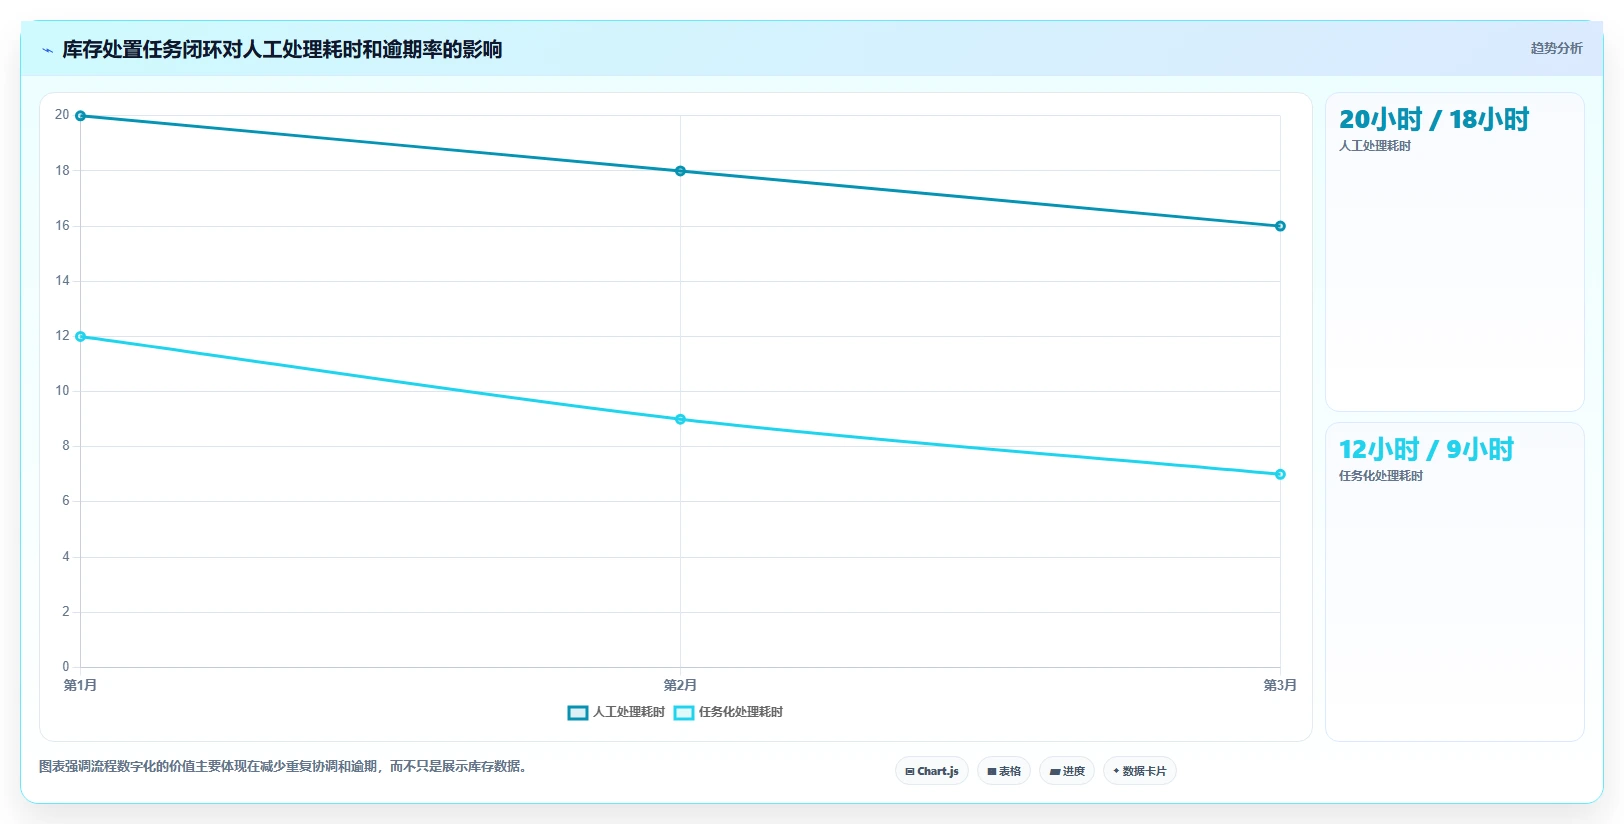
Task: Click the 任务化处理耗时 data point at 第3月
Action: click(x=1280, y=474)
